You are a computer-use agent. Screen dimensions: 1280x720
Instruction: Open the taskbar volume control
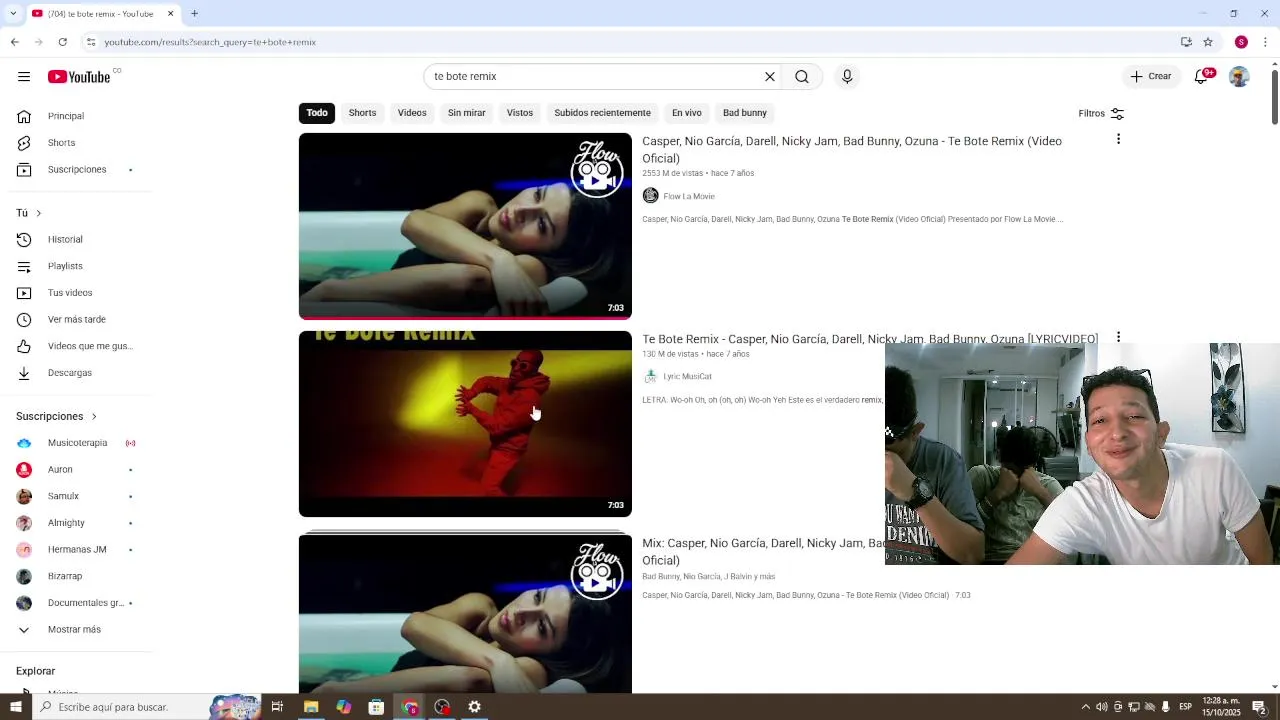pyautogui.click(x=1102, y=707)
